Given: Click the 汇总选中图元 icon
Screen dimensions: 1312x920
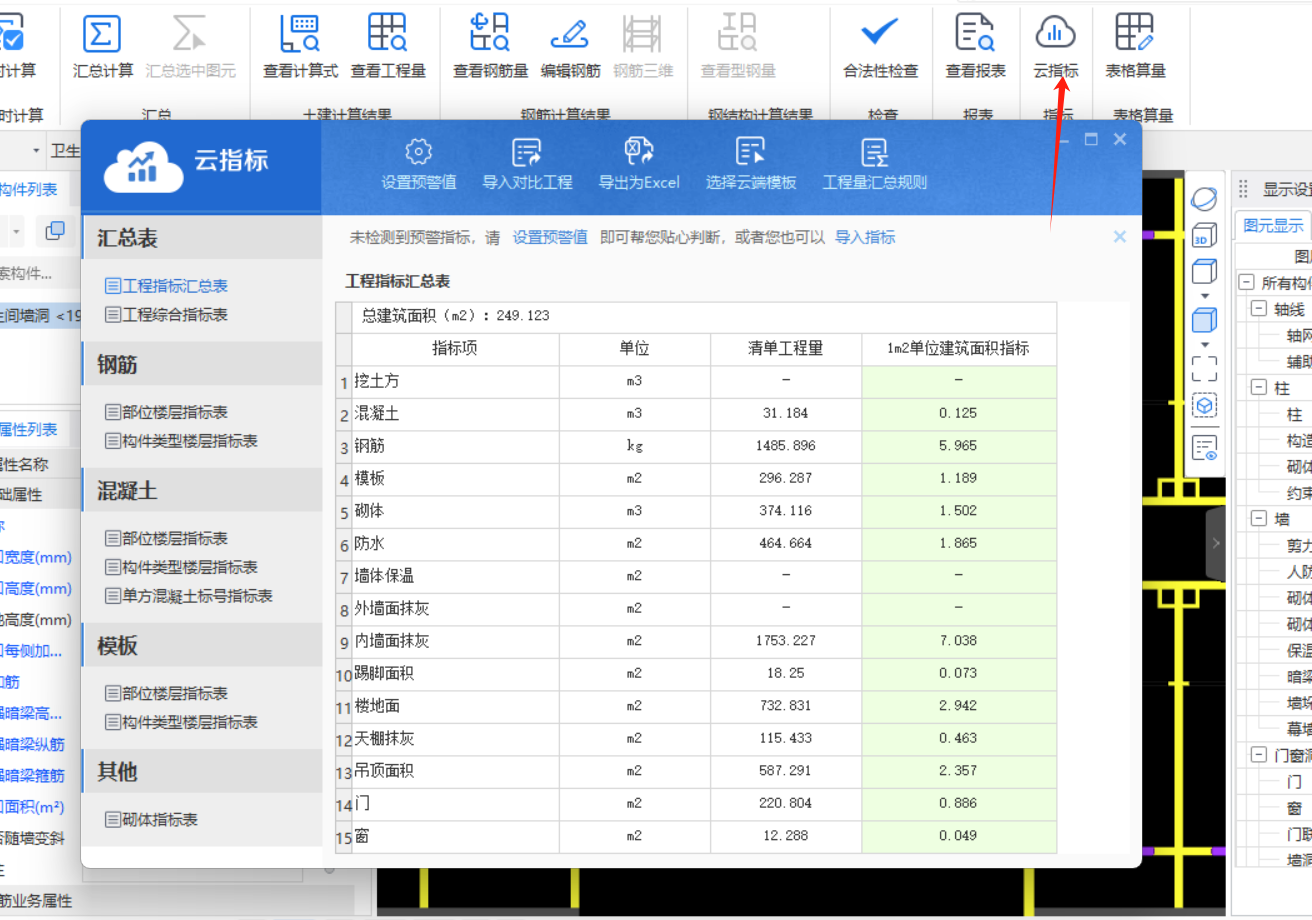Looking at the screenshot, I should tap(190, 34).
